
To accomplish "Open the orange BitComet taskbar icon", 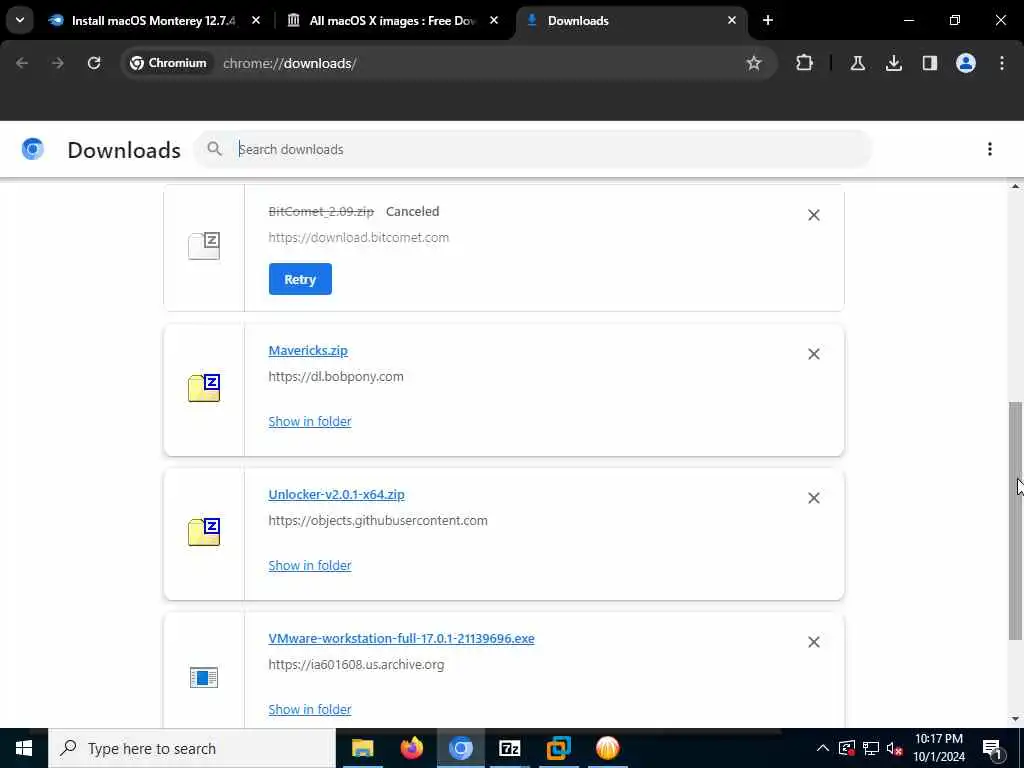I will coord(607,748).
